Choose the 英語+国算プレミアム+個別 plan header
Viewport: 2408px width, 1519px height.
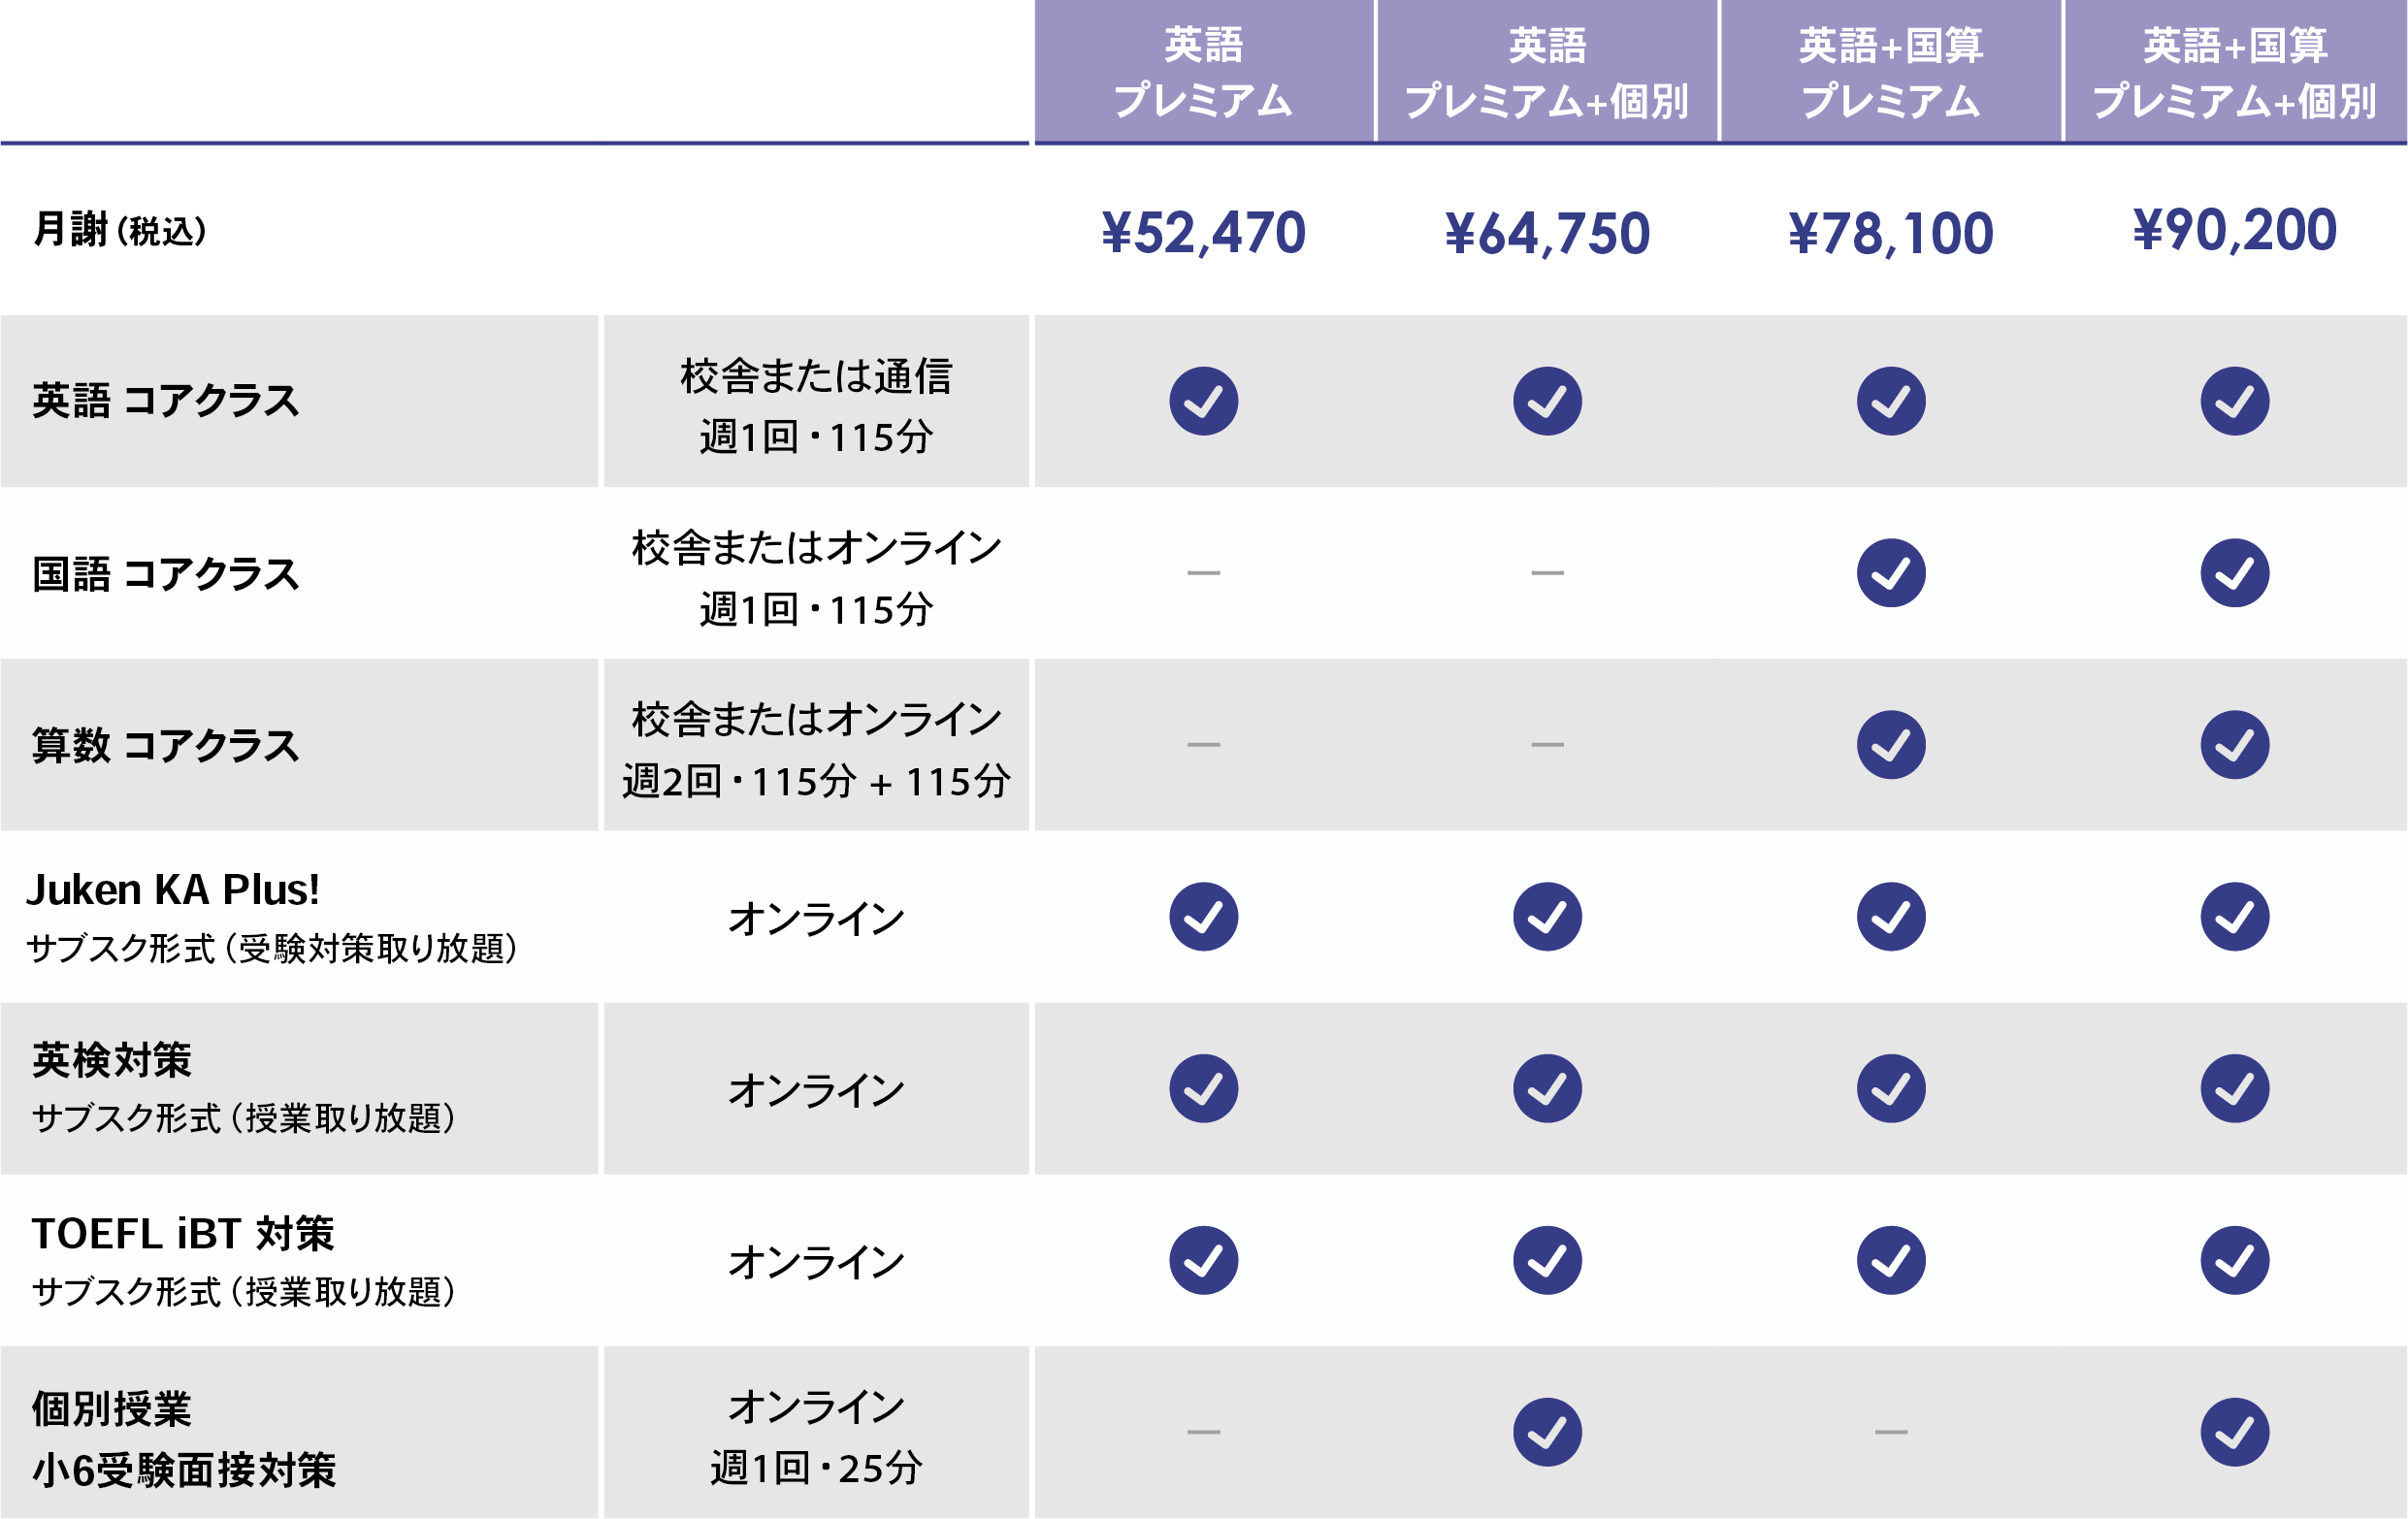[2234, 72]
